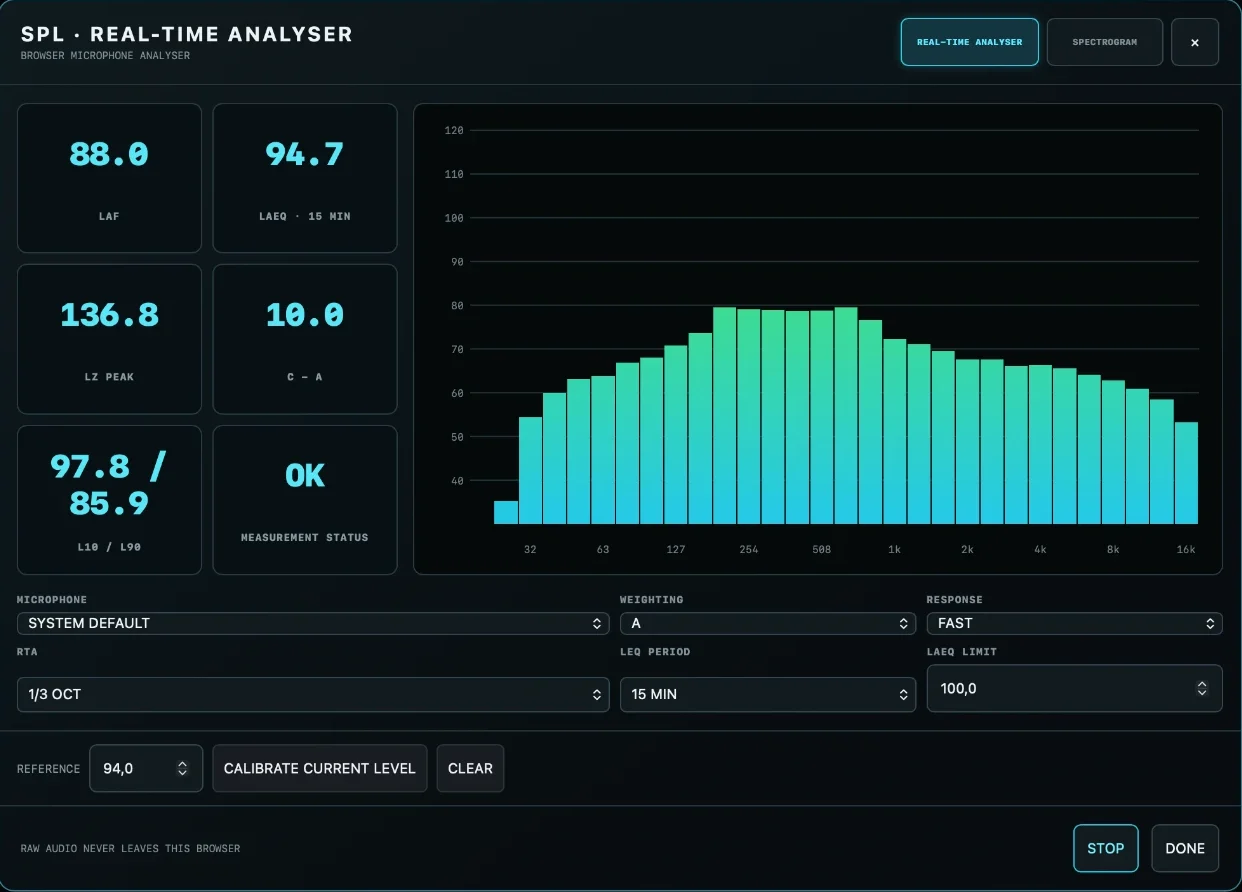Click the 127 frequency axis label
The image size is (1242, 892).
676,550
